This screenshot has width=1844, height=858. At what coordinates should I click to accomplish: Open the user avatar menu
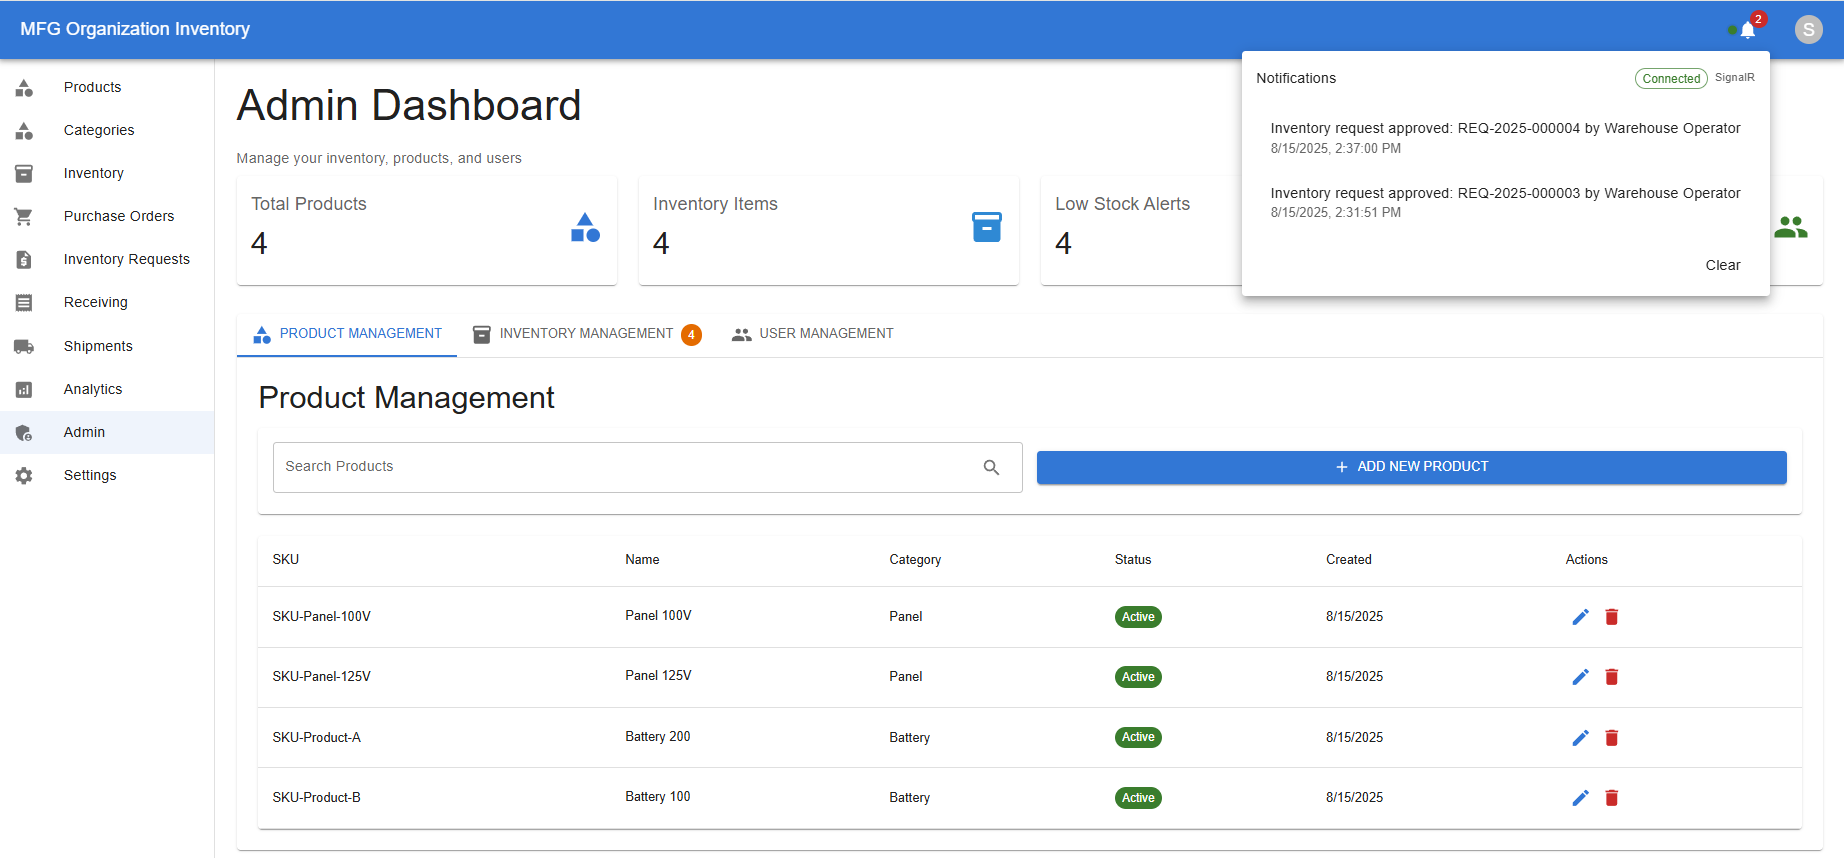[x=1808, y=30]
